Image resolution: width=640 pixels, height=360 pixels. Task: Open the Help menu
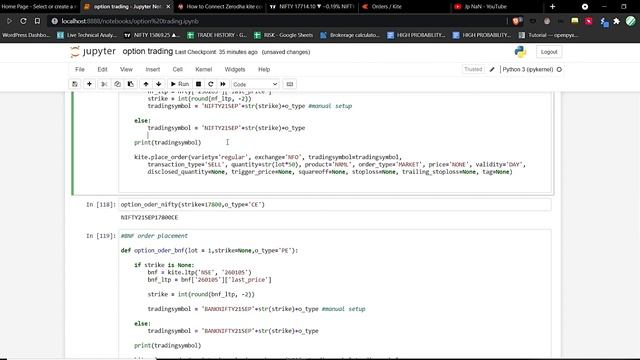264,69
